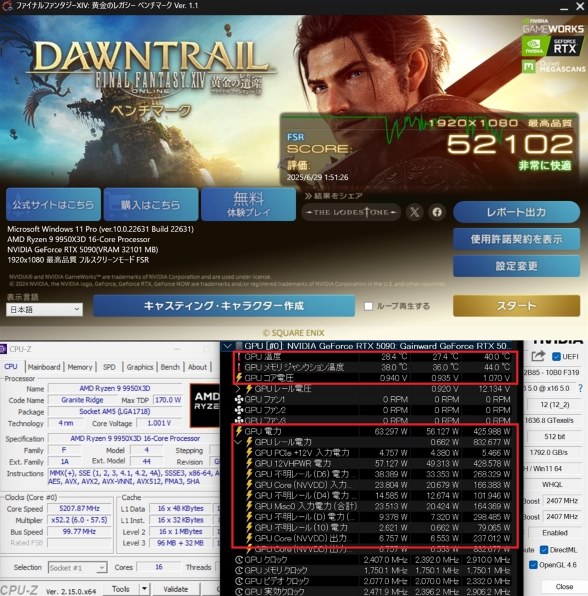
Task: Click GPU 不明レール (D6) 電力 sensor row
Action: (x=374, y=474)
